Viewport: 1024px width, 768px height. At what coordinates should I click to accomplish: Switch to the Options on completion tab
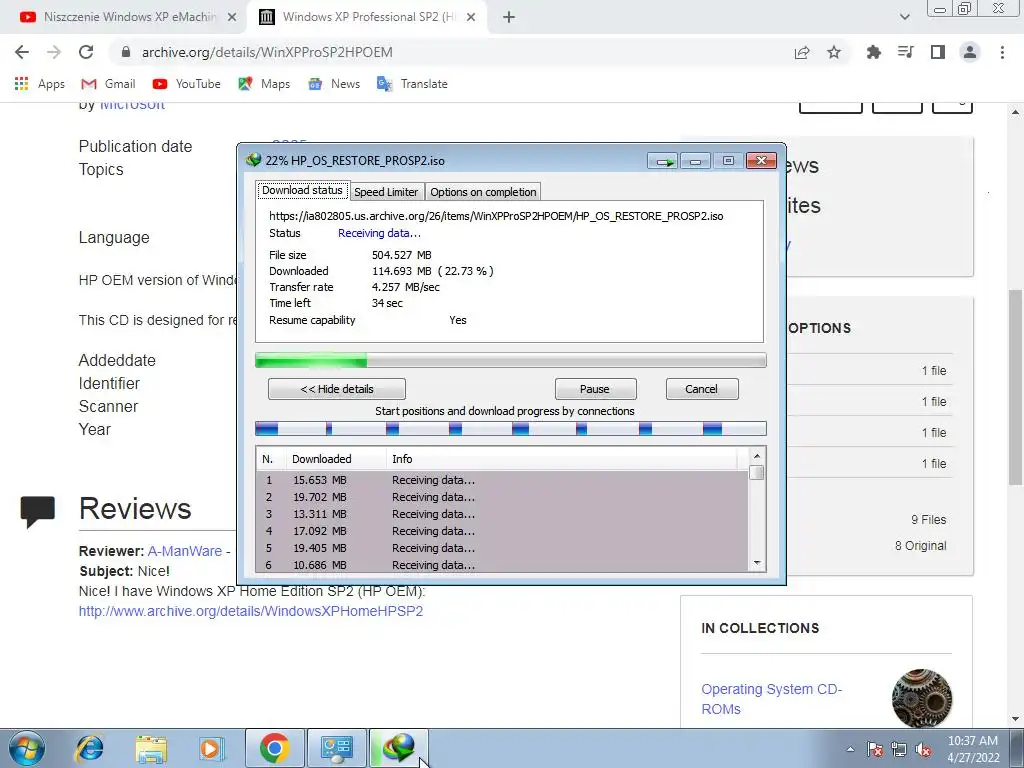point(483,192)
